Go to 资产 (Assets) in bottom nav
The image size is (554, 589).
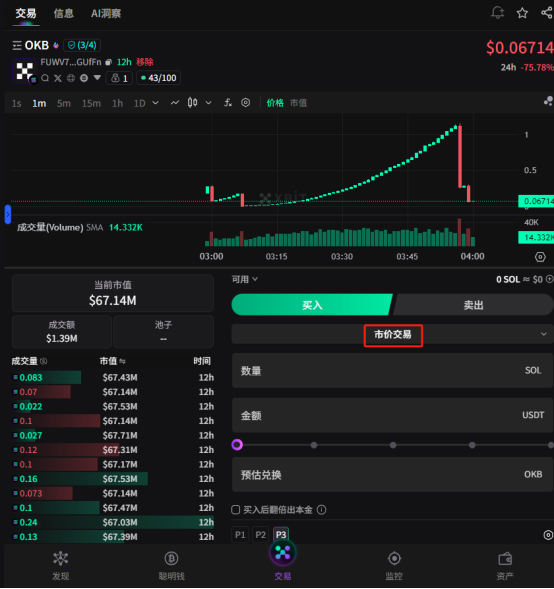point(505,566)
